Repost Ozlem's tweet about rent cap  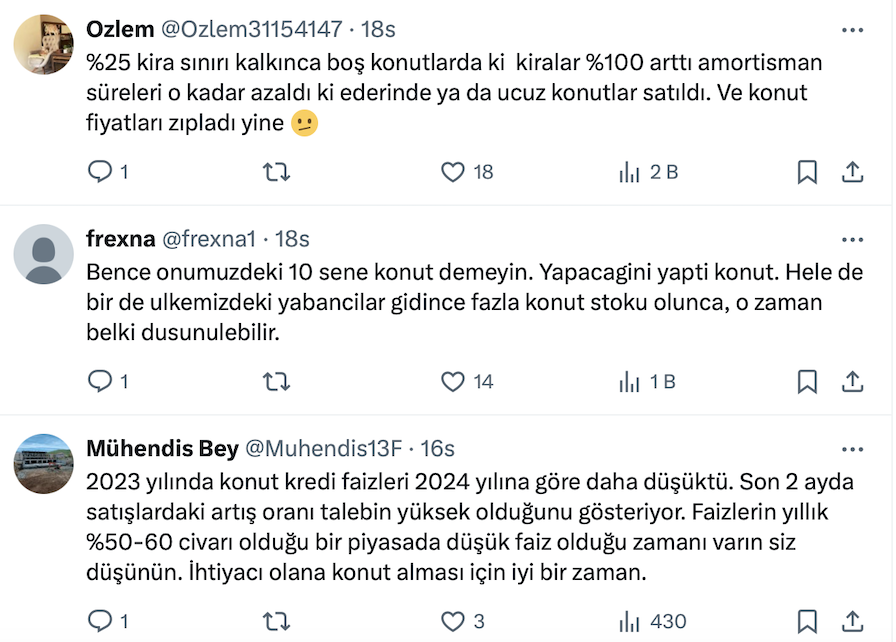[275, 172]
